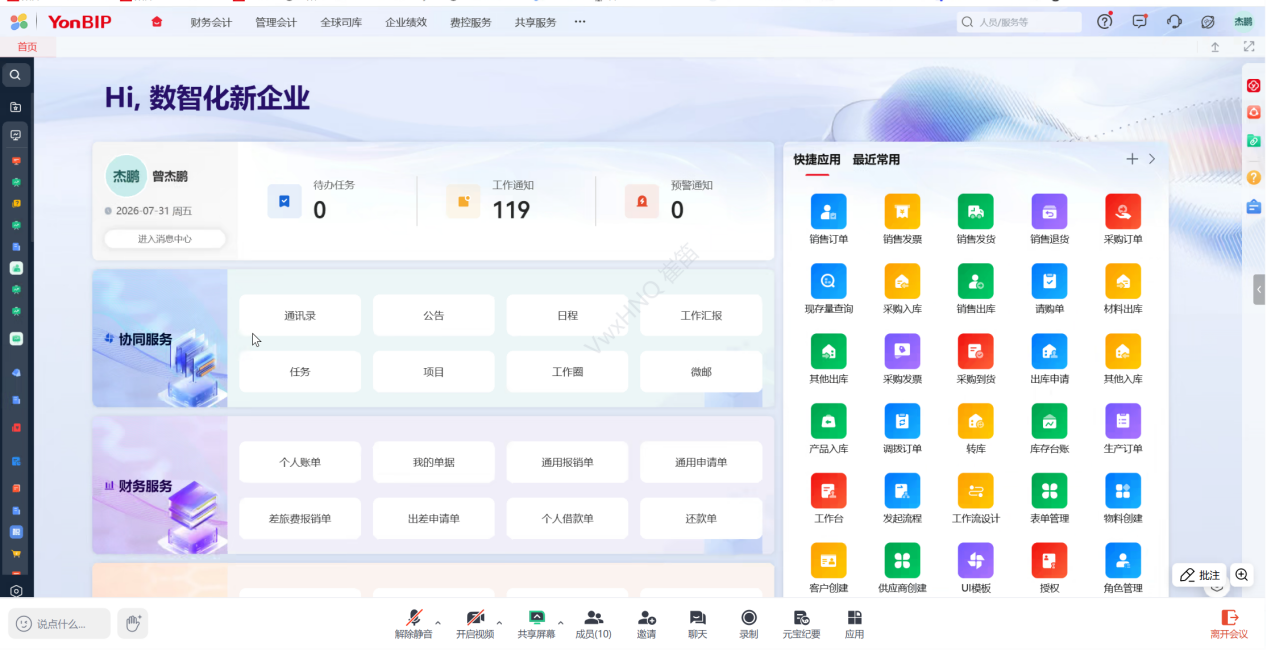Open the 销售订单 quick app icon
The image size is (1267, 651).
click(828, 212)
